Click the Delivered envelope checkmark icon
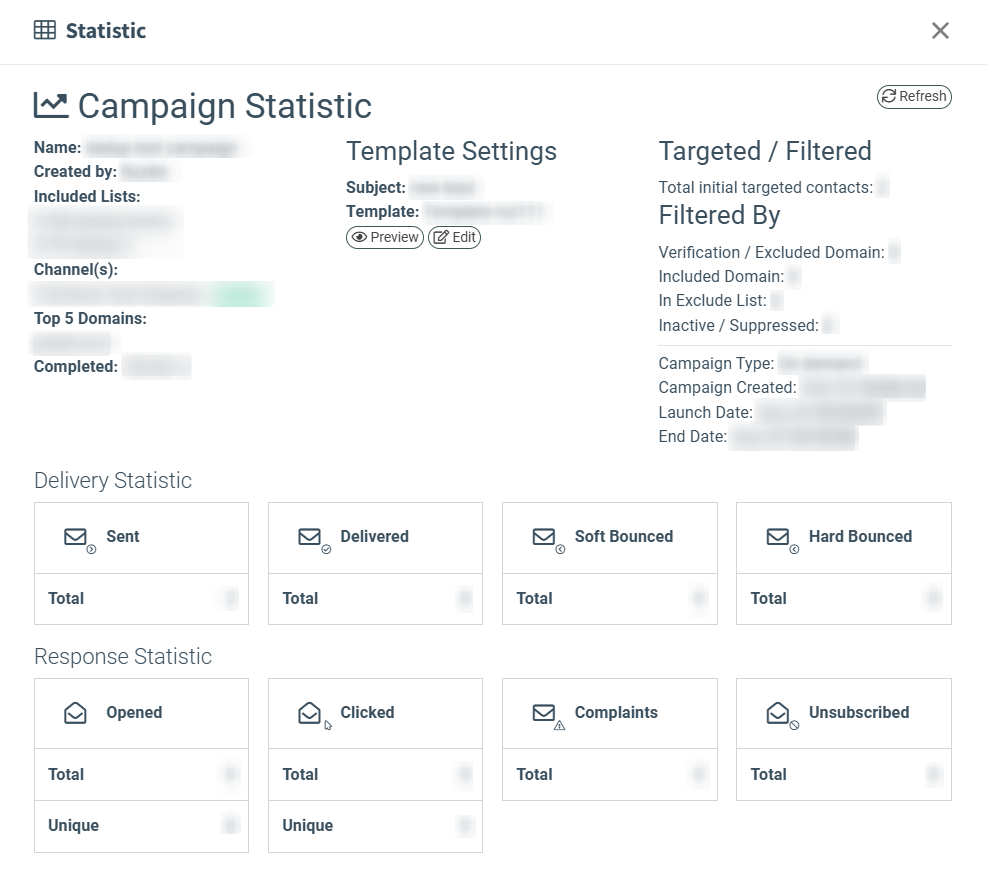987x891 pixels. tap(314, 540)
